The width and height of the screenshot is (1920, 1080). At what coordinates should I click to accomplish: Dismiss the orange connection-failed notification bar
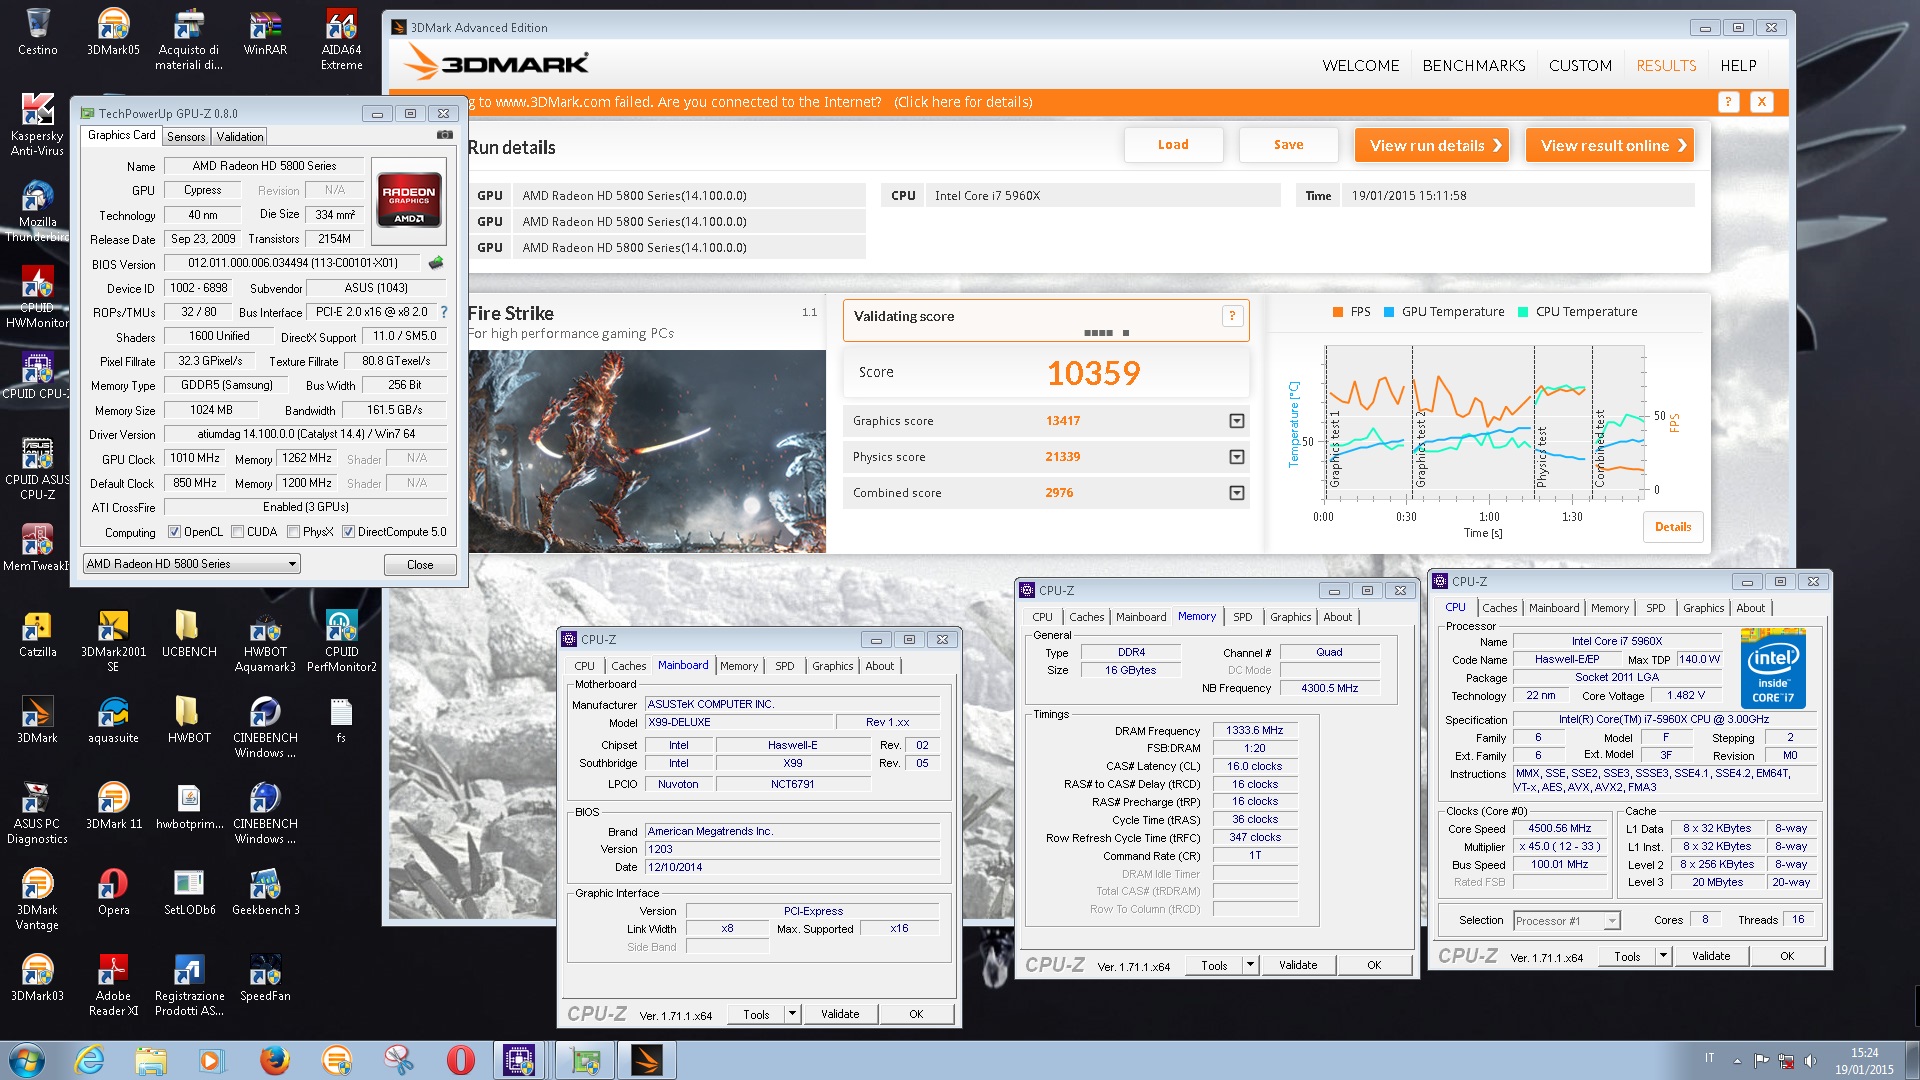(x=1761, y=102)
